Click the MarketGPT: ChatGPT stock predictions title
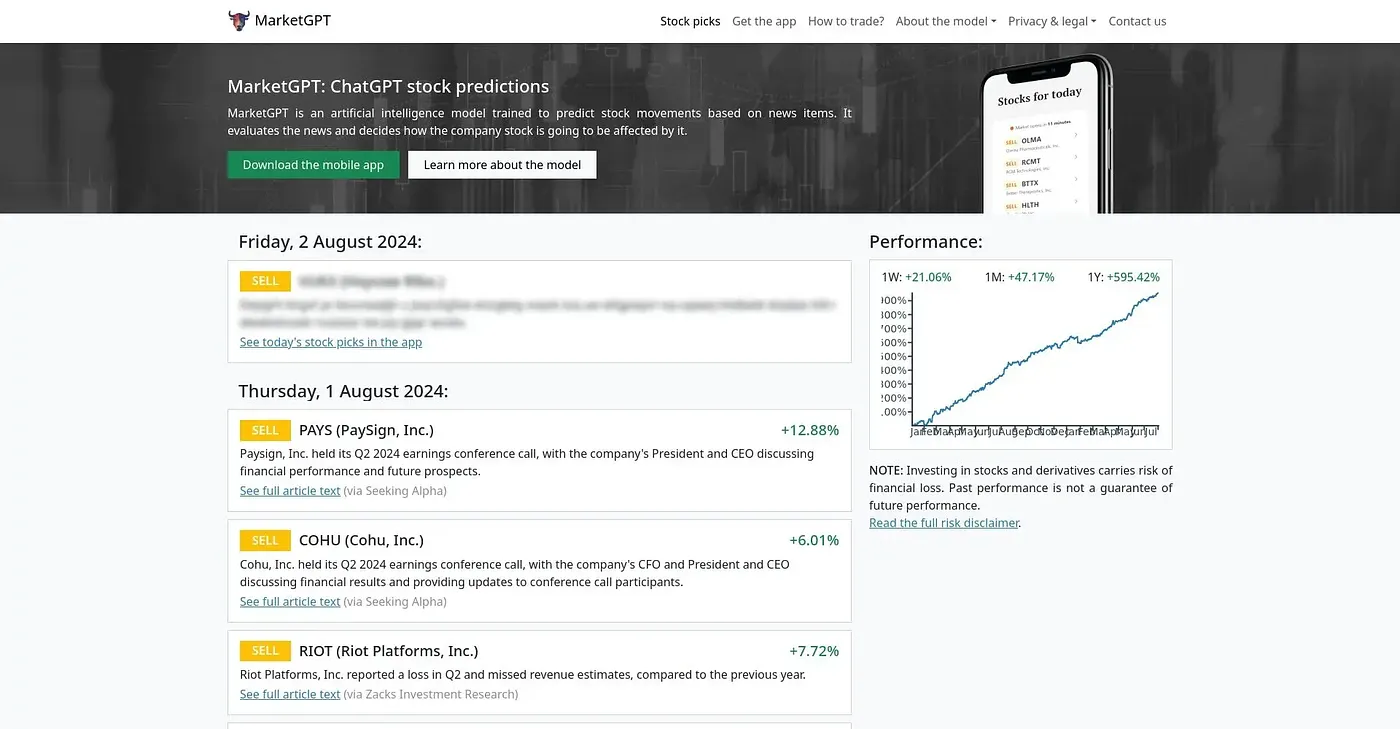1400x729 pixels. coord(388,86)
